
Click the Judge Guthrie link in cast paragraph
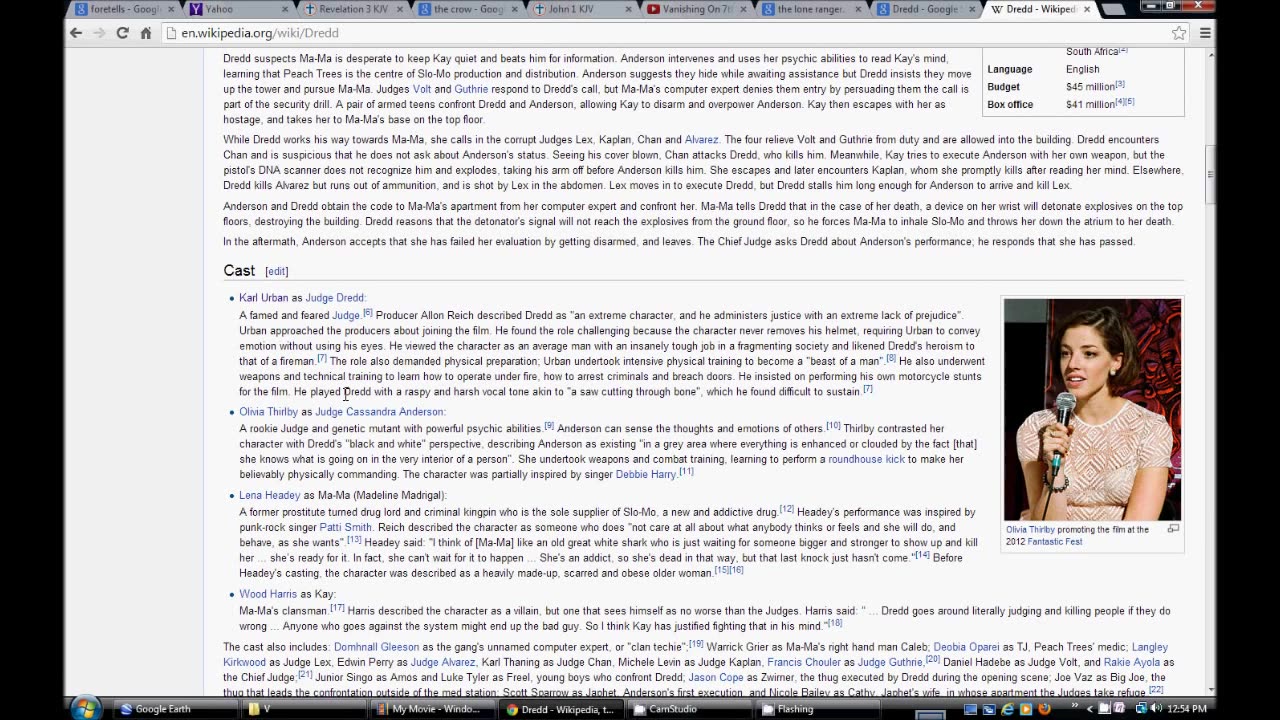(x=889, y=663)
